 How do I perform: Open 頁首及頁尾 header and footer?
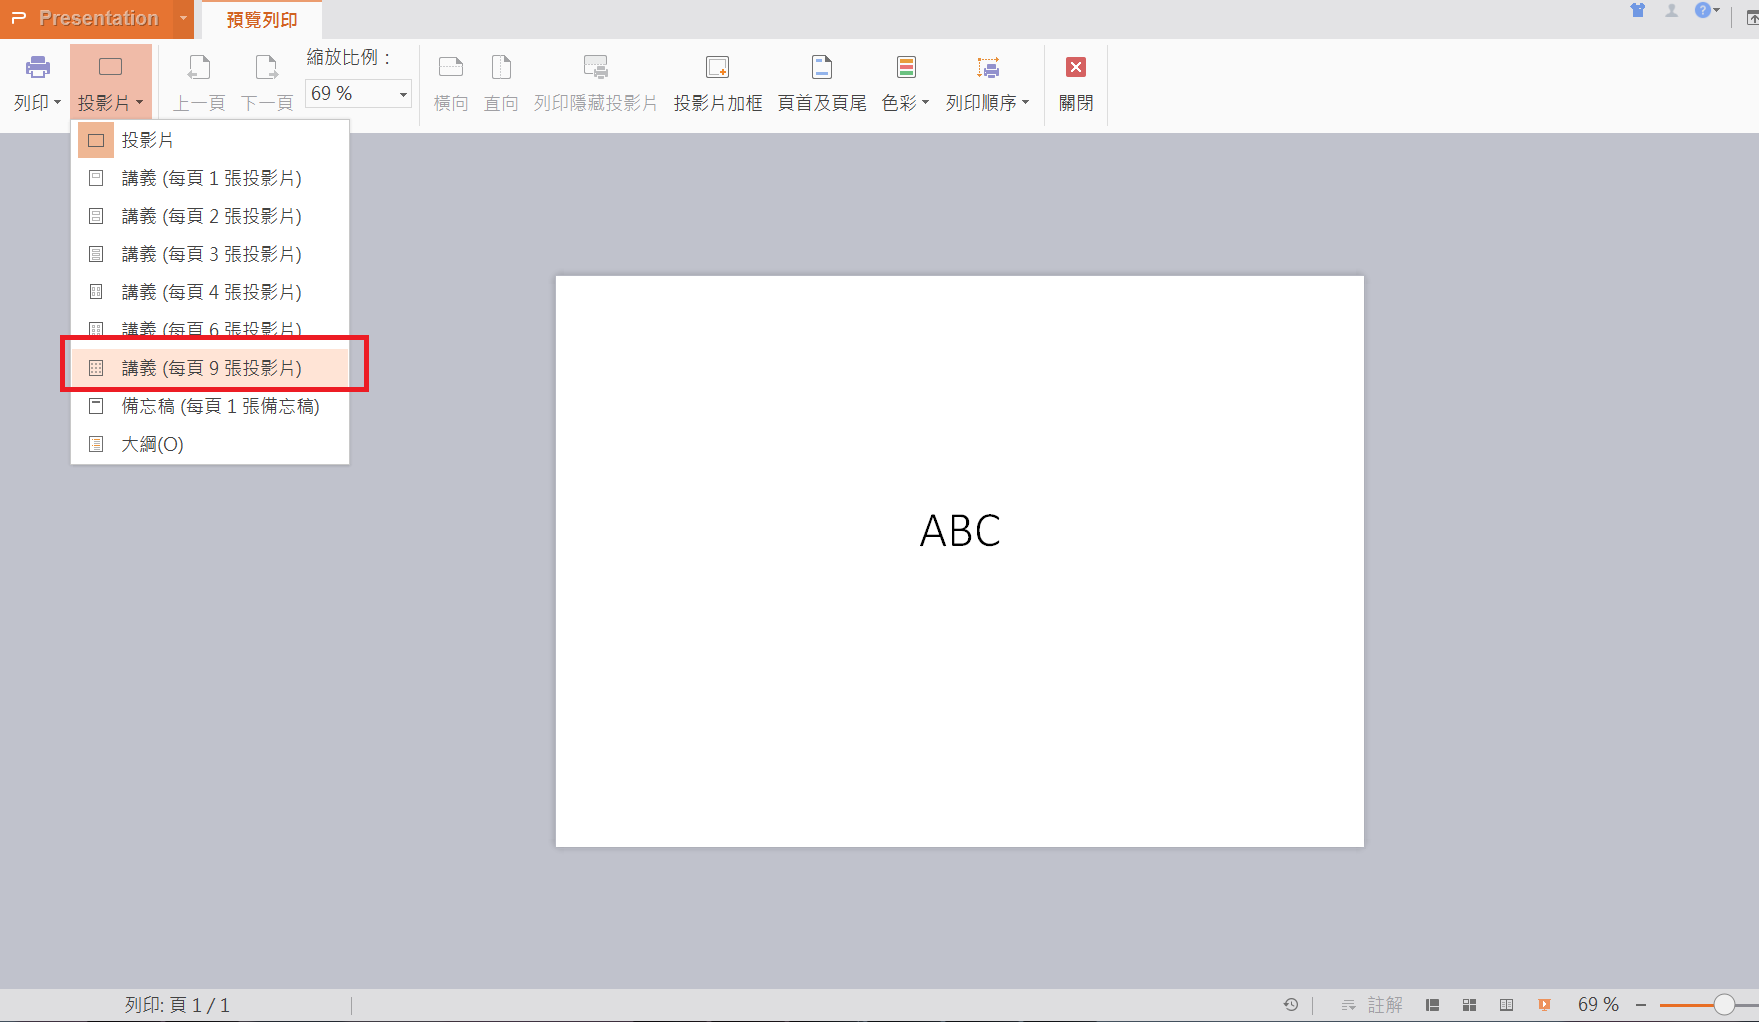click(x=822, y=84)
